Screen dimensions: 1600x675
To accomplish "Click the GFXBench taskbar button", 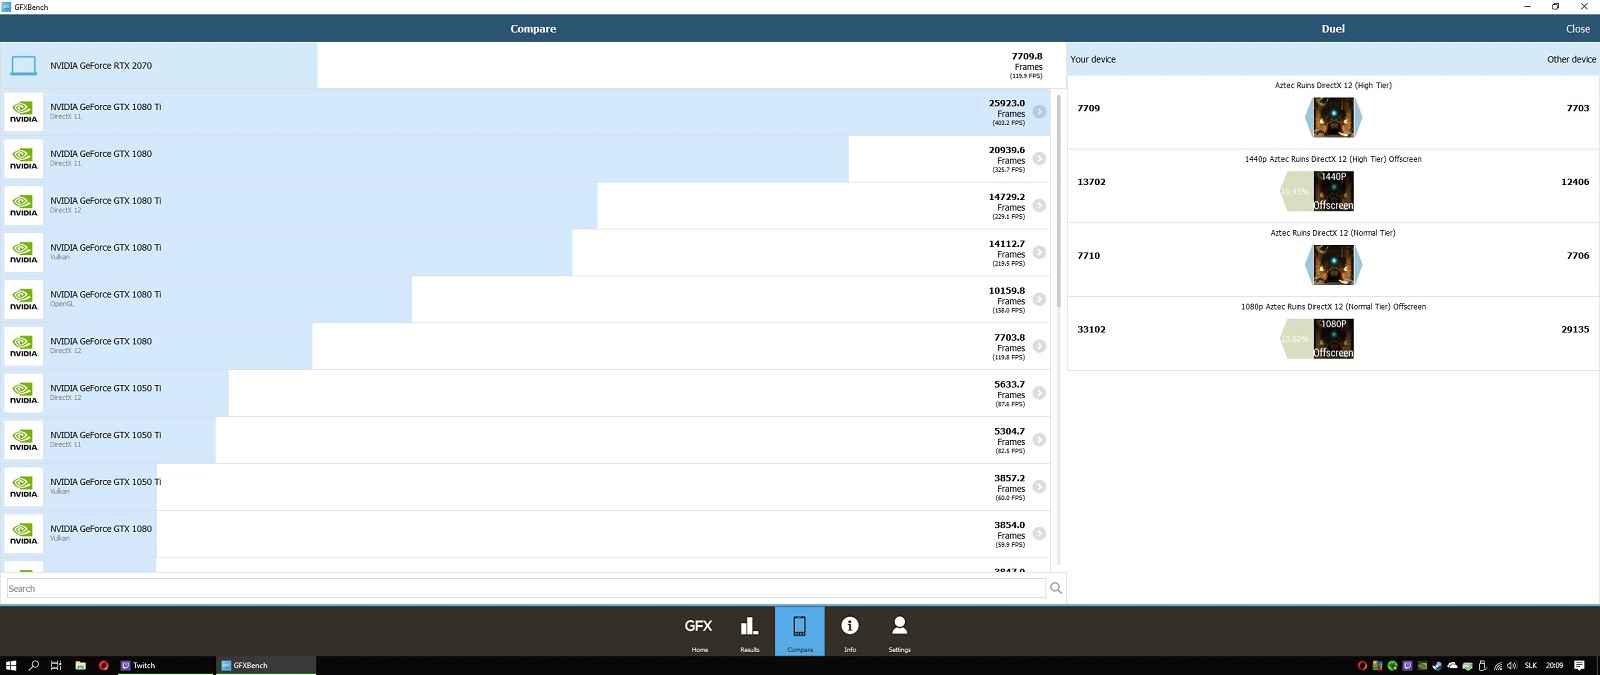I will (266, 665).
